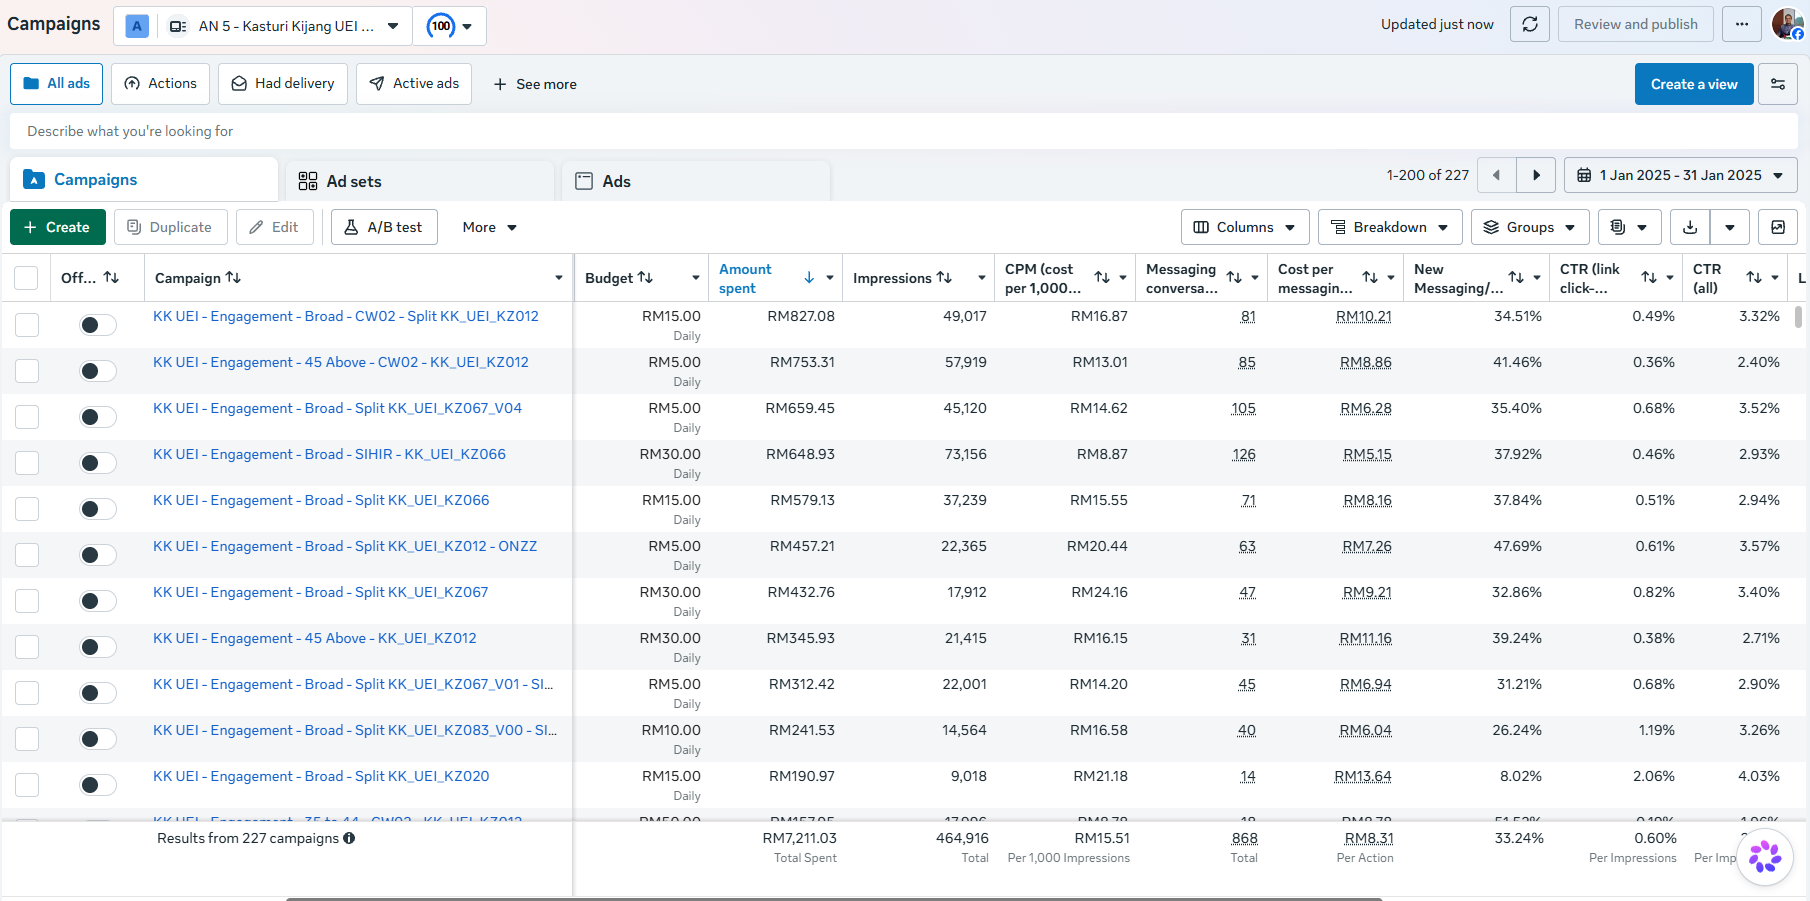The height and width of the screenshot is (901, 1810).
Task: Click the 'Describe what you're looking for' search field
Action: point(905,131)
